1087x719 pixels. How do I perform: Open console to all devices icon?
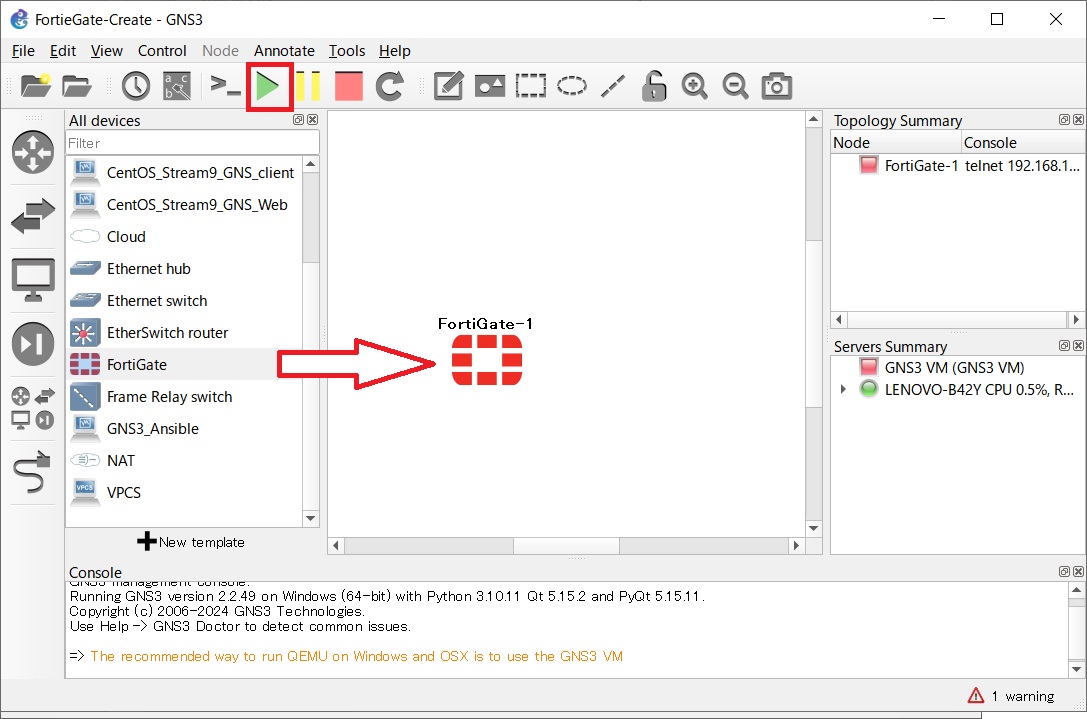225,86
